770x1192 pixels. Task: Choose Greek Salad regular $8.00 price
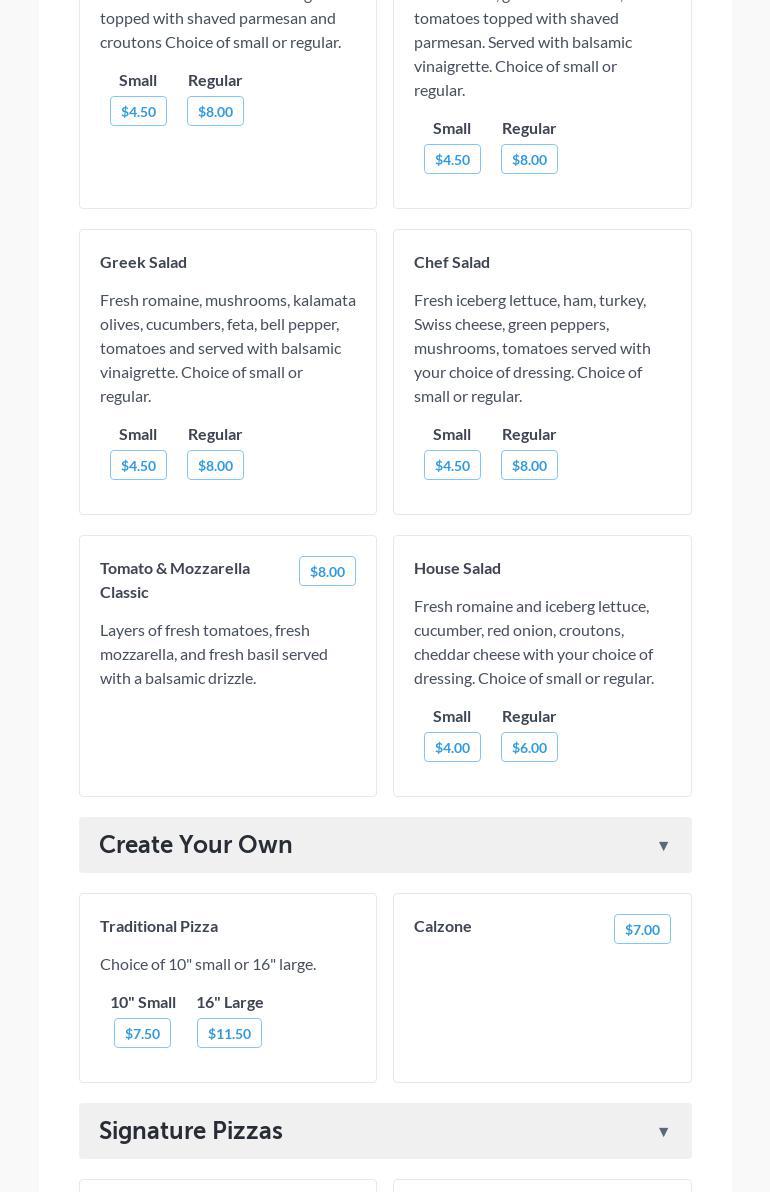(x=215, y=466)
